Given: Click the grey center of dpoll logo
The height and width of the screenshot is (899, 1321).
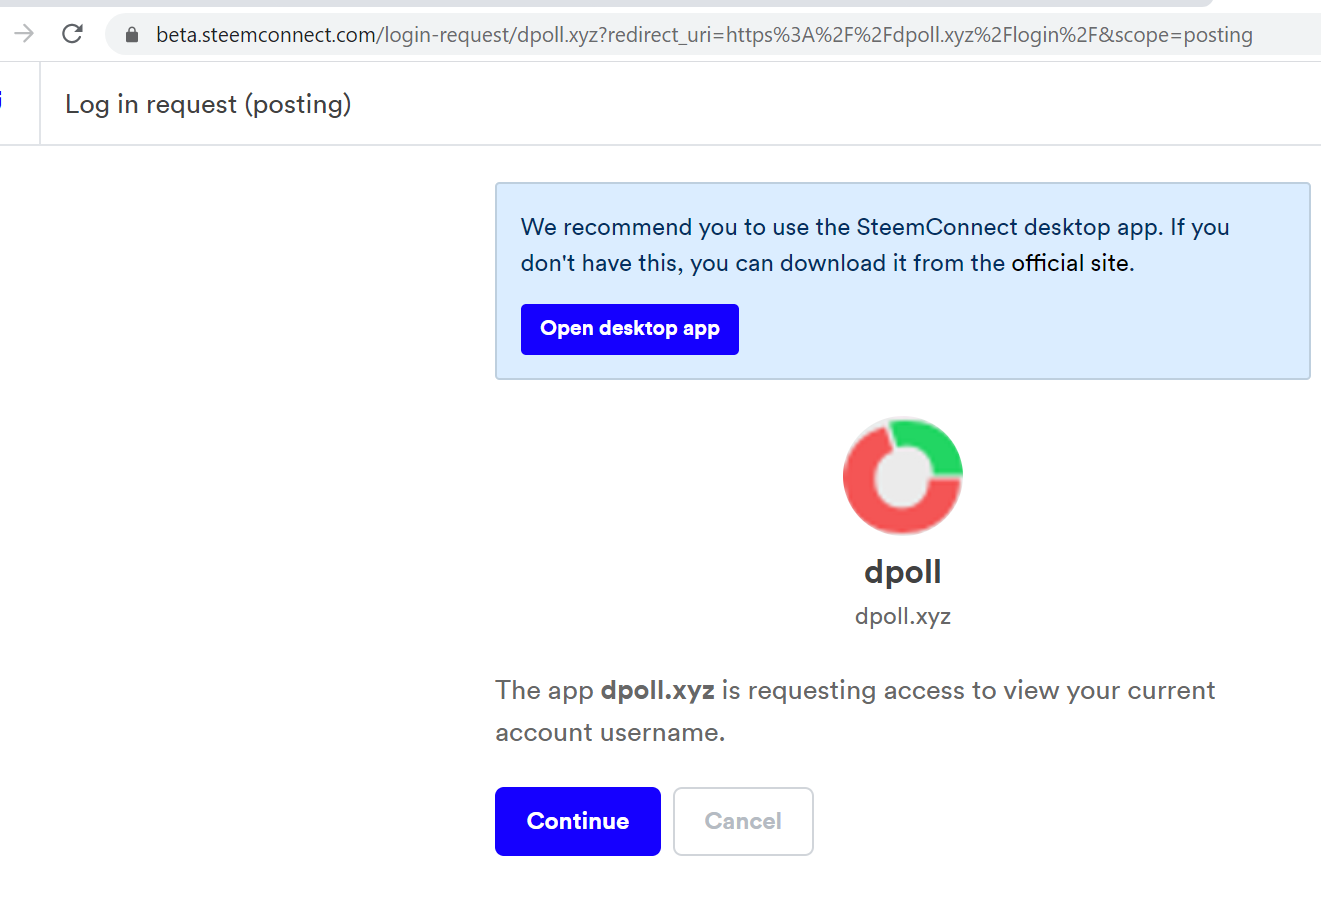Looking at the screenshot, I should 902,477.
